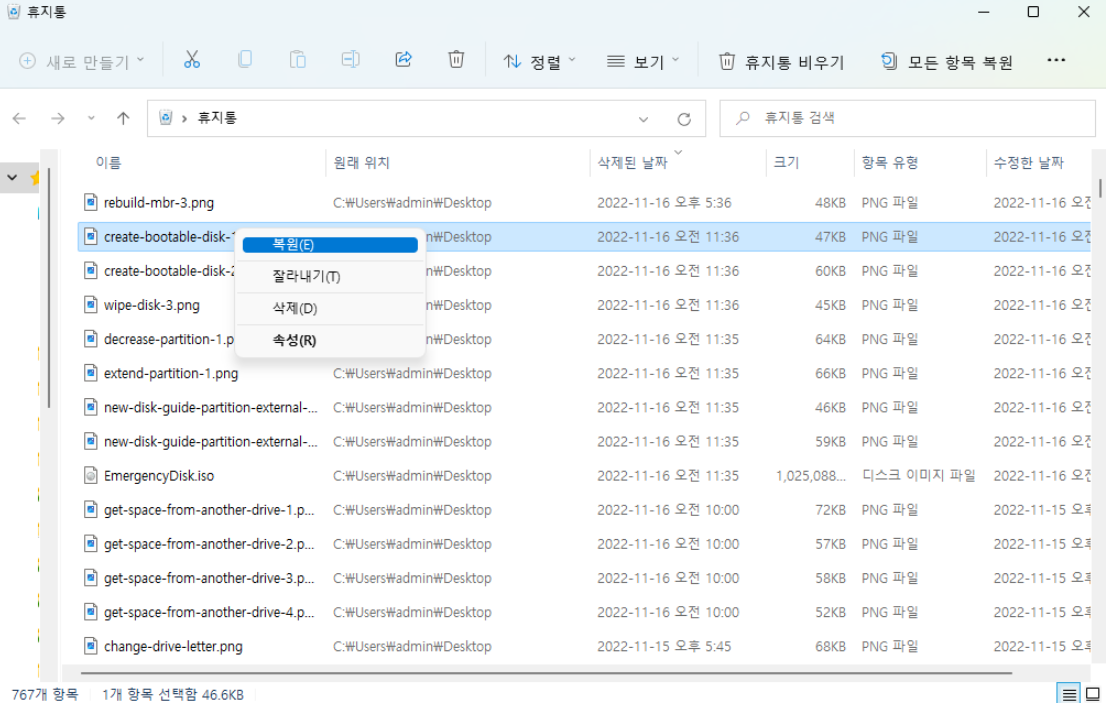Choose 삭제(D) from the context menu

coord(294,308)
